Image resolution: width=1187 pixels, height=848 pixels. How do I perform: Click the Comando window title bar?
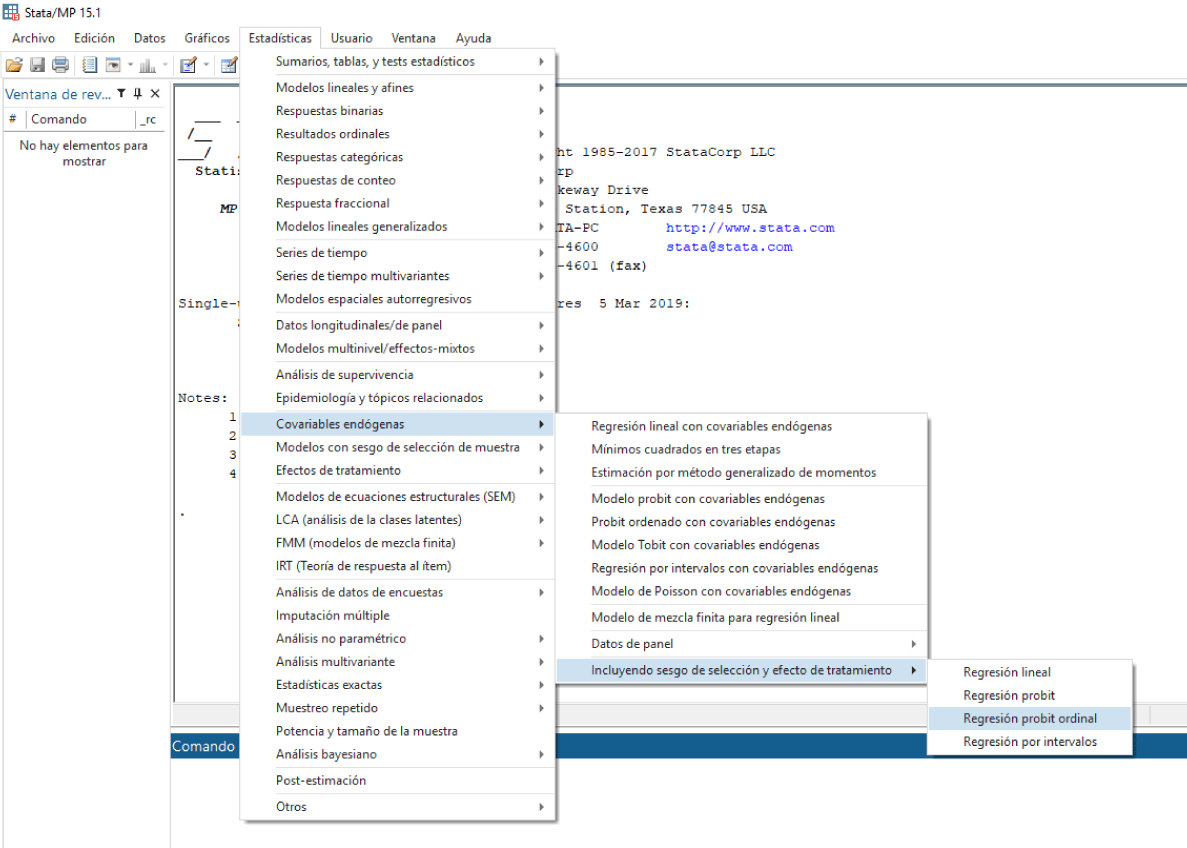[678, 746]
